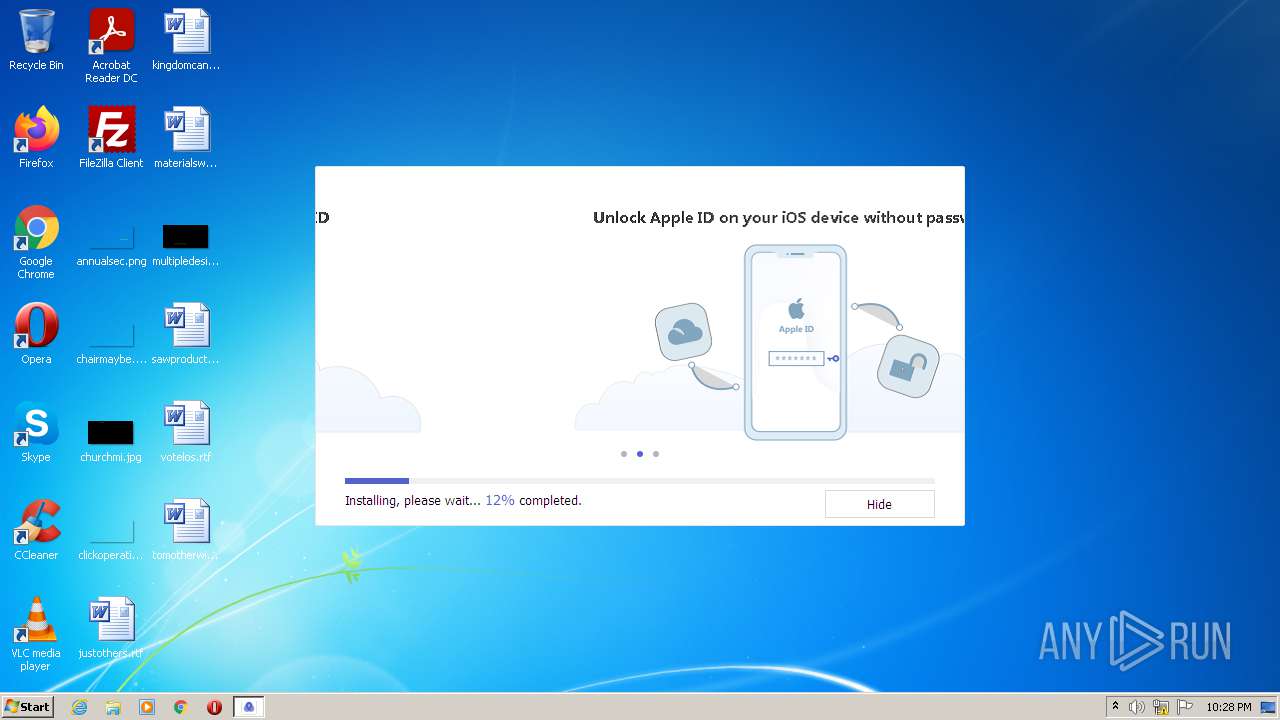Open the kingdomcan Word document

[186, 40]
